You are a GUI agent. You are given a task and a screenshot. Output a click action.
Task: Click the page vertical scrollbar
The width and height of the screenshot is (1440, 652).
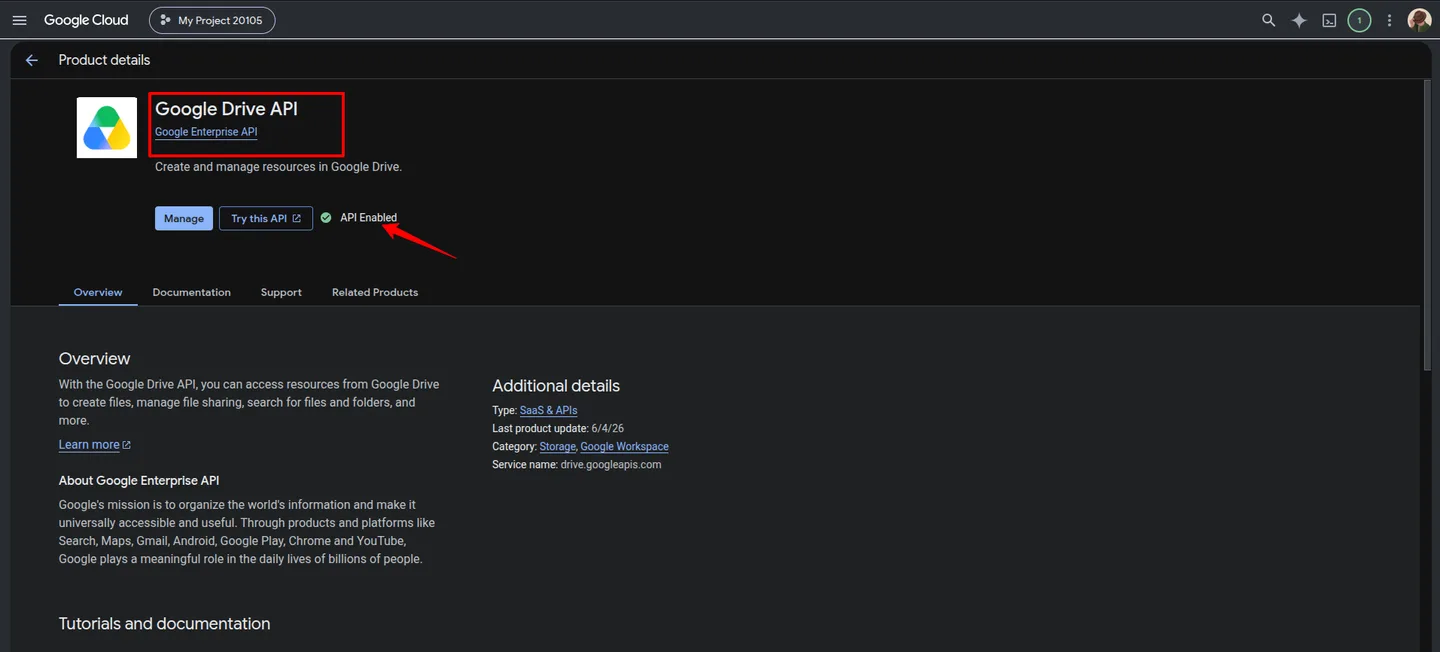(x=1426, y=225)
